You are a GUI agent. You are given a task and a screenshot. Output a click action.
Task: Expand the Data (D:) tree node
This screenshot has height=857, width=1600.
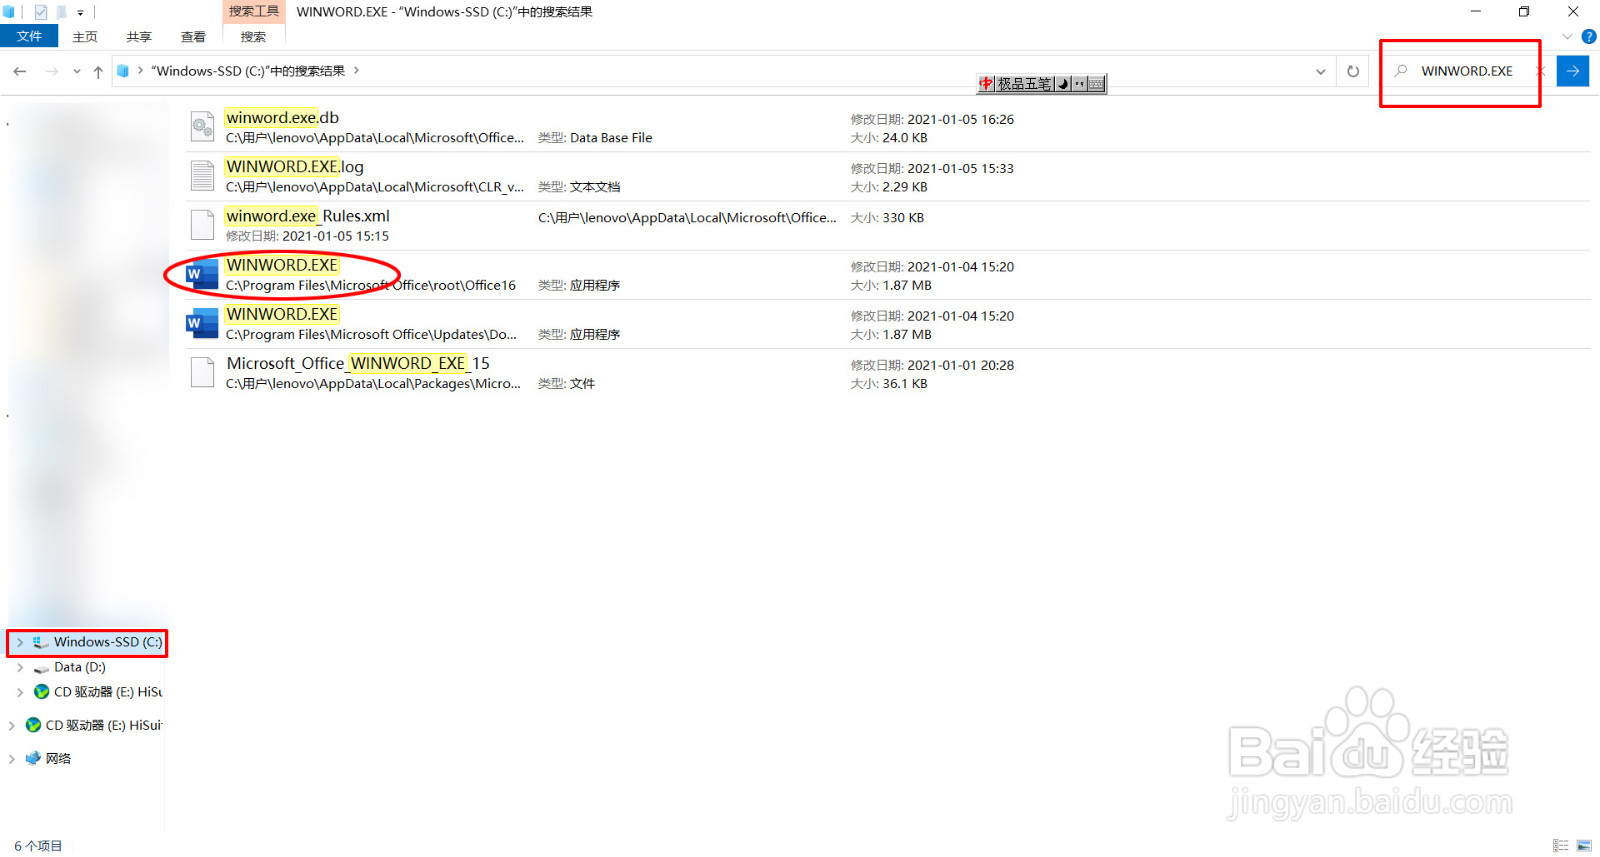coord(19,667)
